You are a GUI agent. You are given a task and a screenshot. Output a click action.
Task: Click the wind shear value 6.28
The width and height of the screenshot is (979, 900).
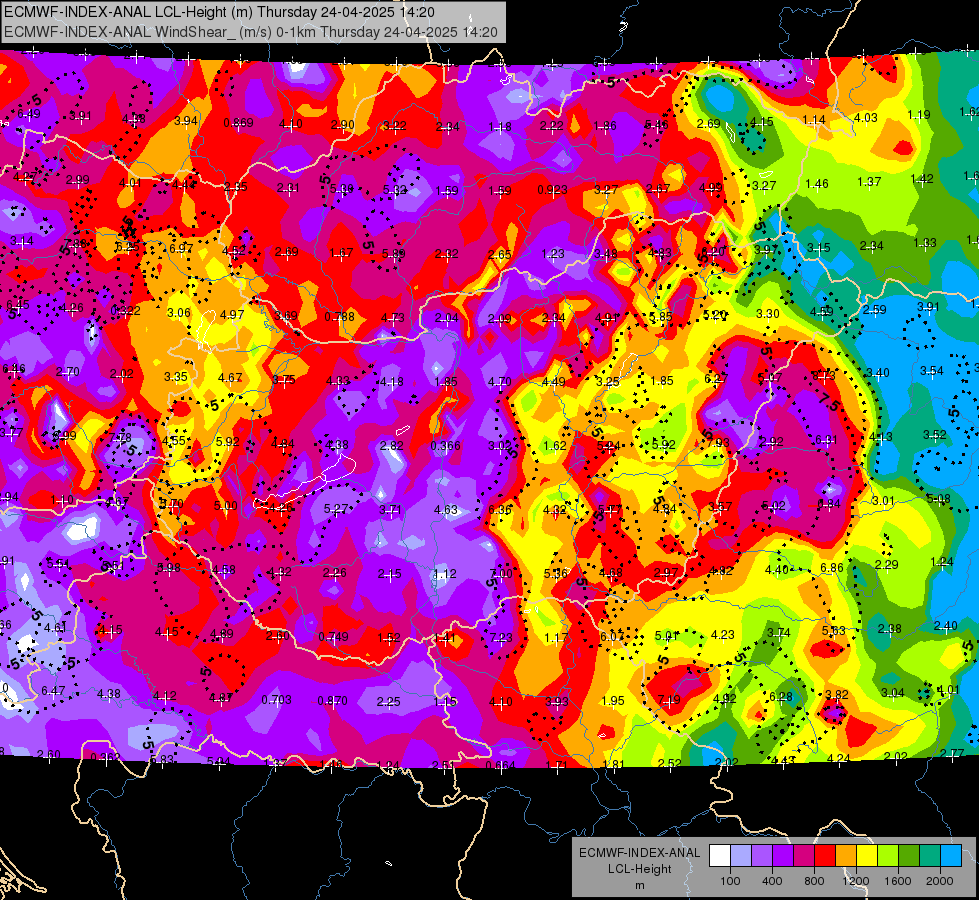coord(780,696)
